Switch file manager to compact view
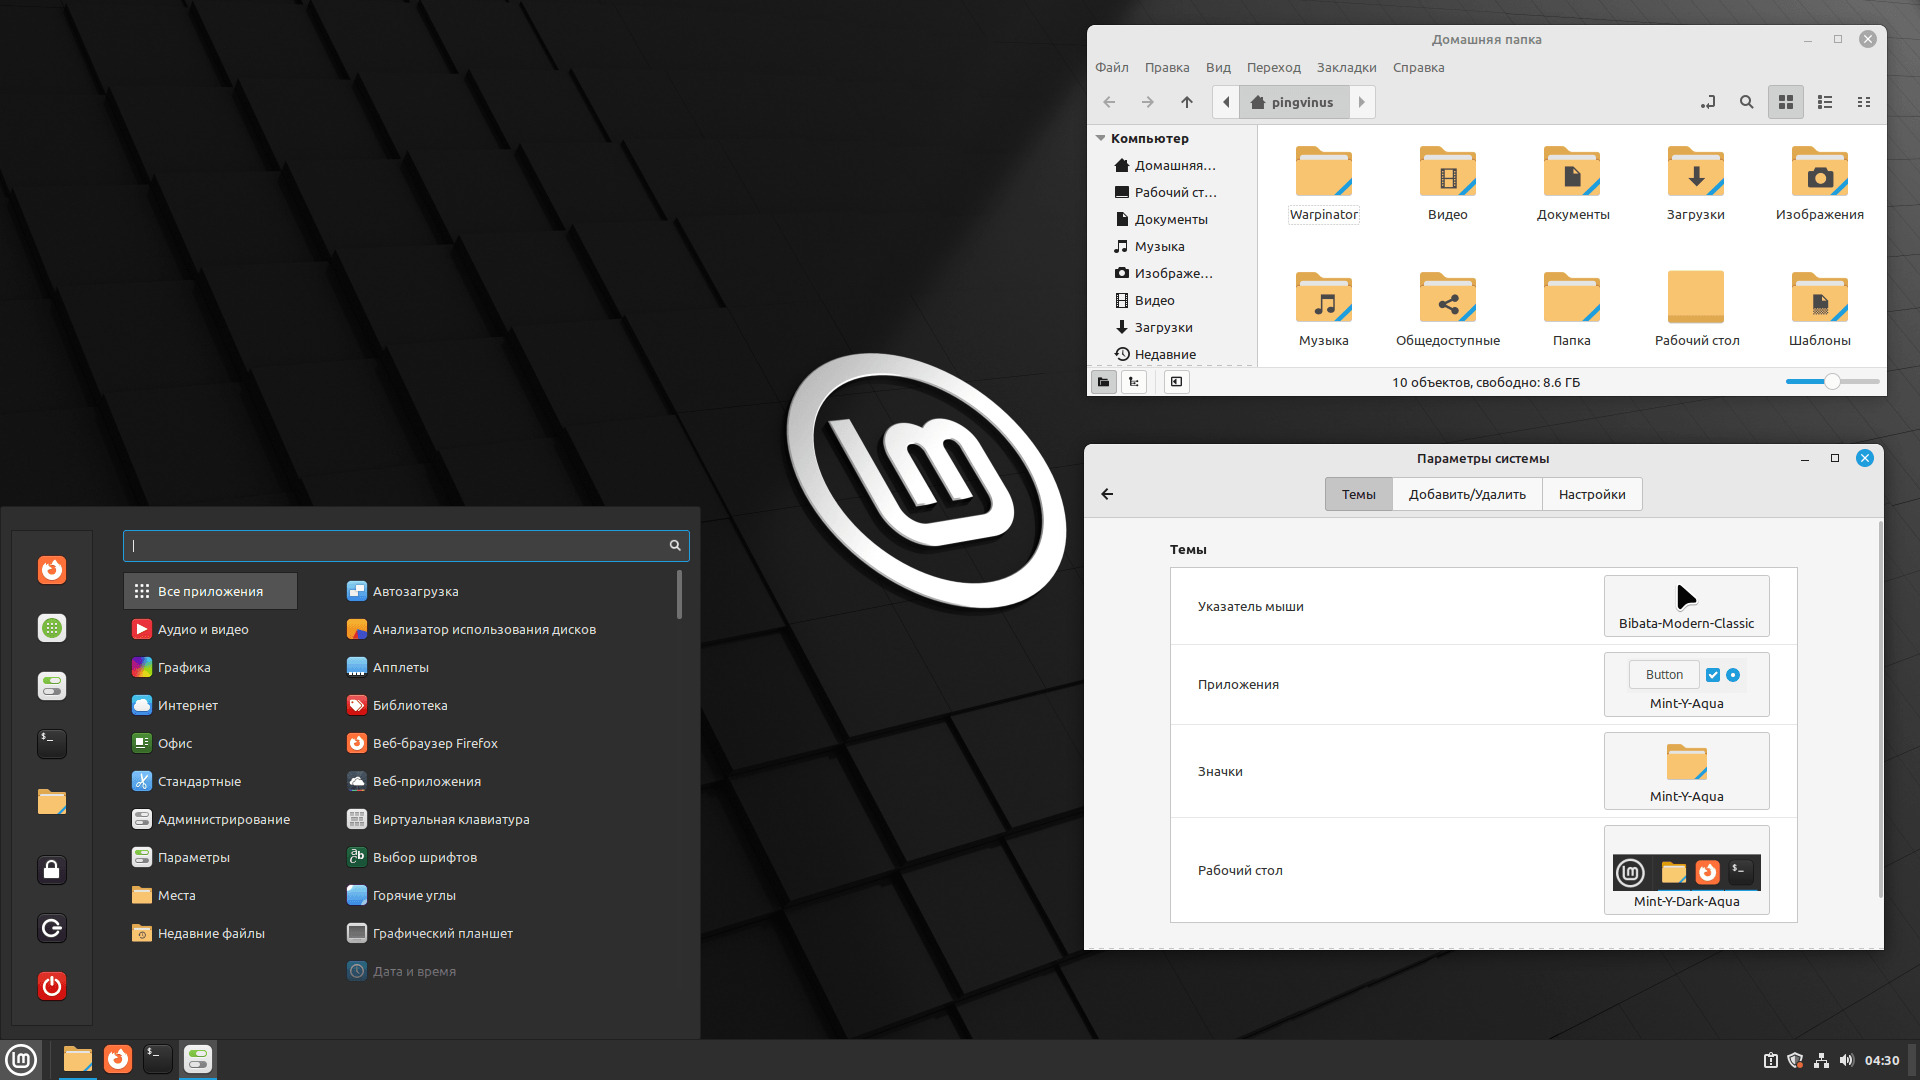The image size is (1920, 1080). pos(1863,102)
